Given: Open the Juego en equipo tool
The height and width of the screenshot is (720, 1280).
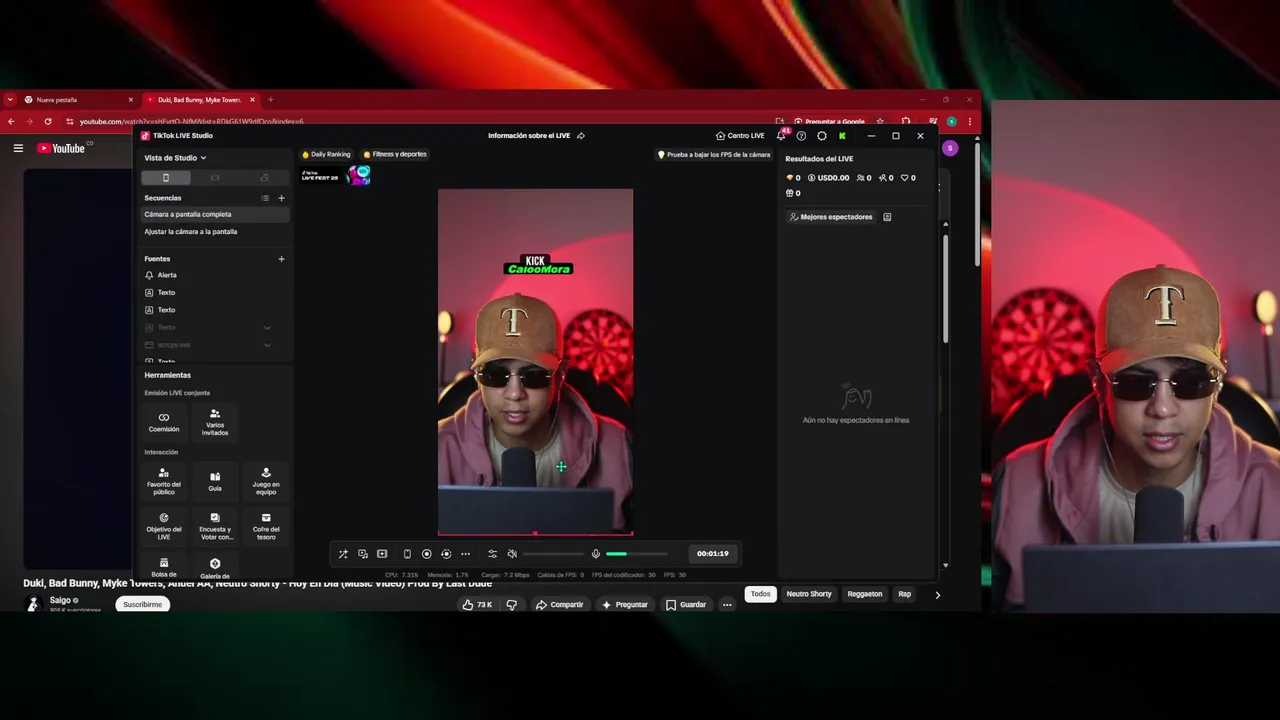Looking at the screenshot, I should [266, 481].
